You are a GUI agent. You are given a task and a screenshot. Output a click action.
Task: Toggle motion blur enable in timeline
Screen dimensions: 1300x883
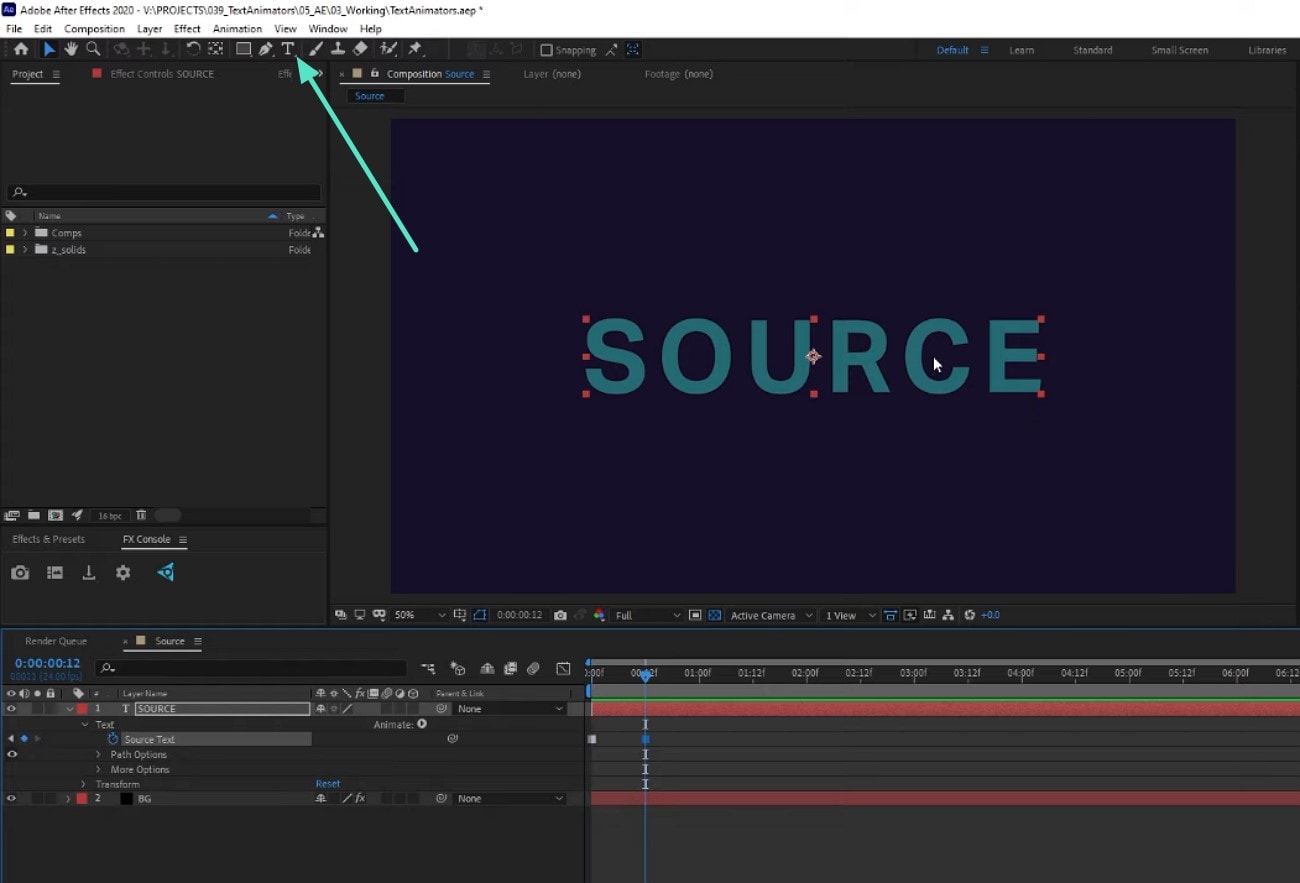(533, 668)
